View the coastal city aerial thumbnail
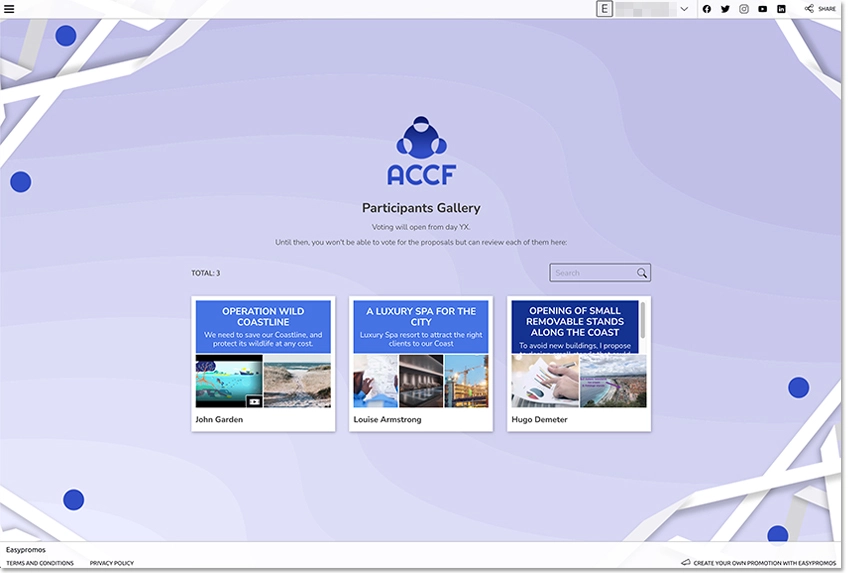849x573 pixels. tap(613, 381)
